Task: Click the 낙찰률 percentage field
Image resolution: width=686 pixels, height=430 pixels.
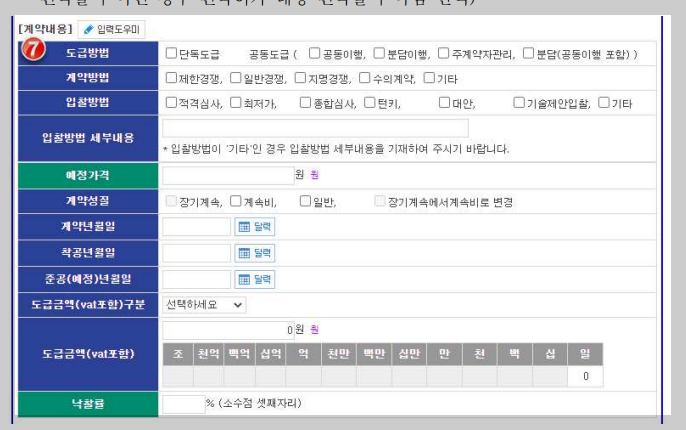Action: 184,404
